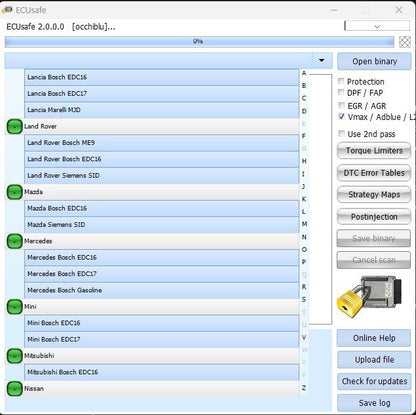
Task: Click the Save binary button
Action: (x=374, y=238)
